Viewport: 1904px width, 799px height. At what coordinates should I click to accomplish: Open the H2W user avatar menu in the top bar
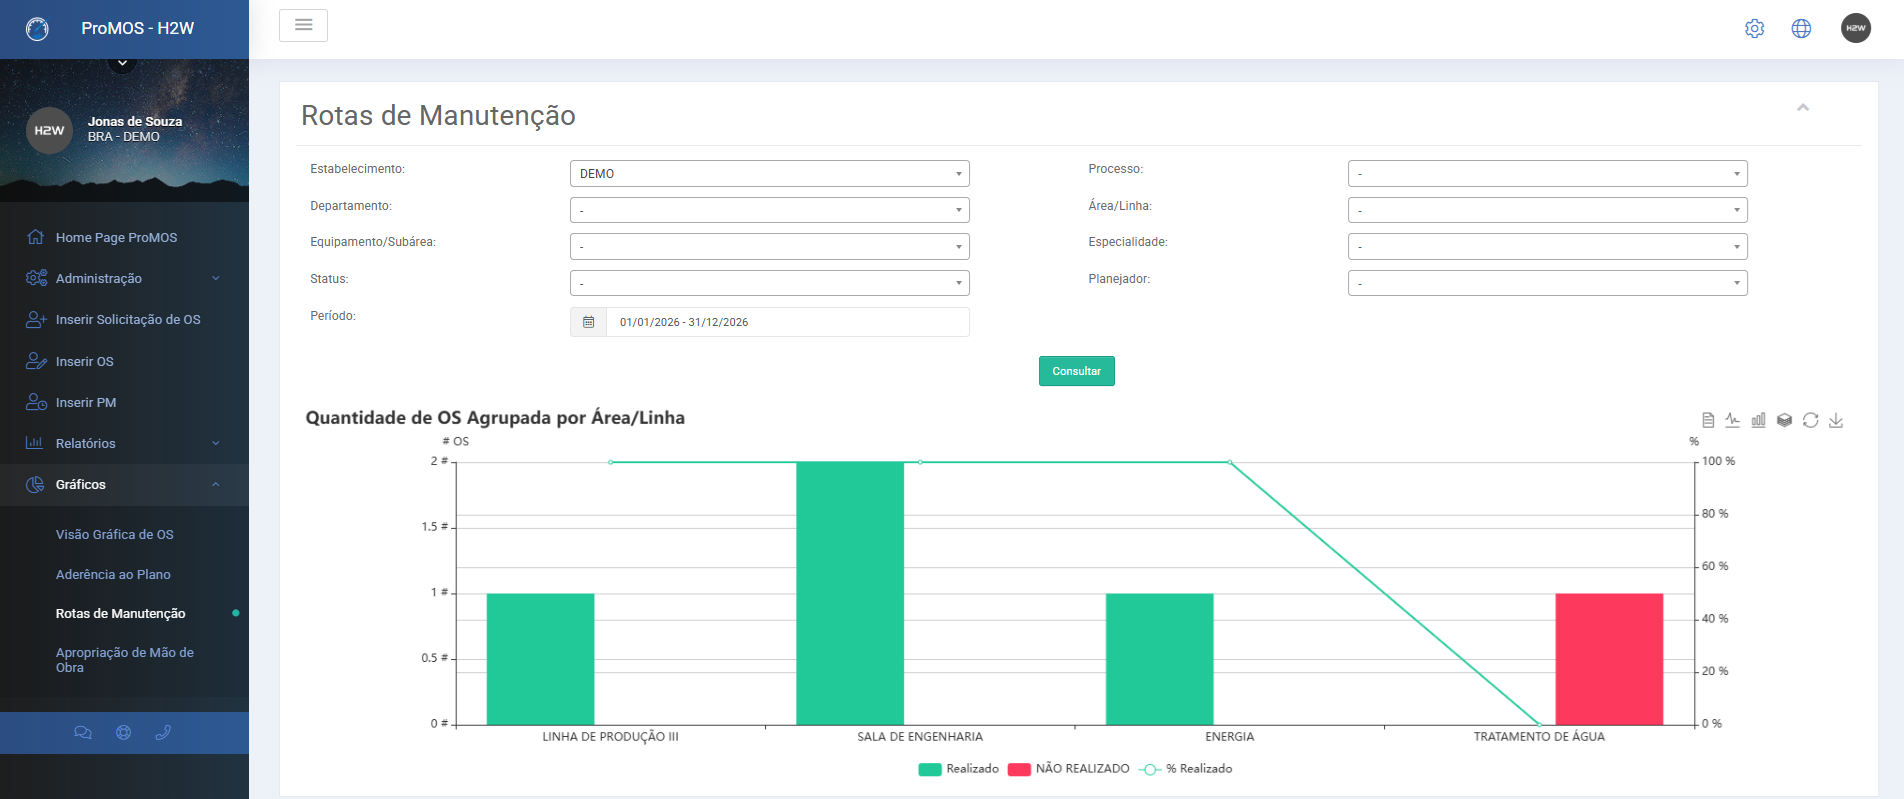pyautogui.click(x=1856, y=28)
